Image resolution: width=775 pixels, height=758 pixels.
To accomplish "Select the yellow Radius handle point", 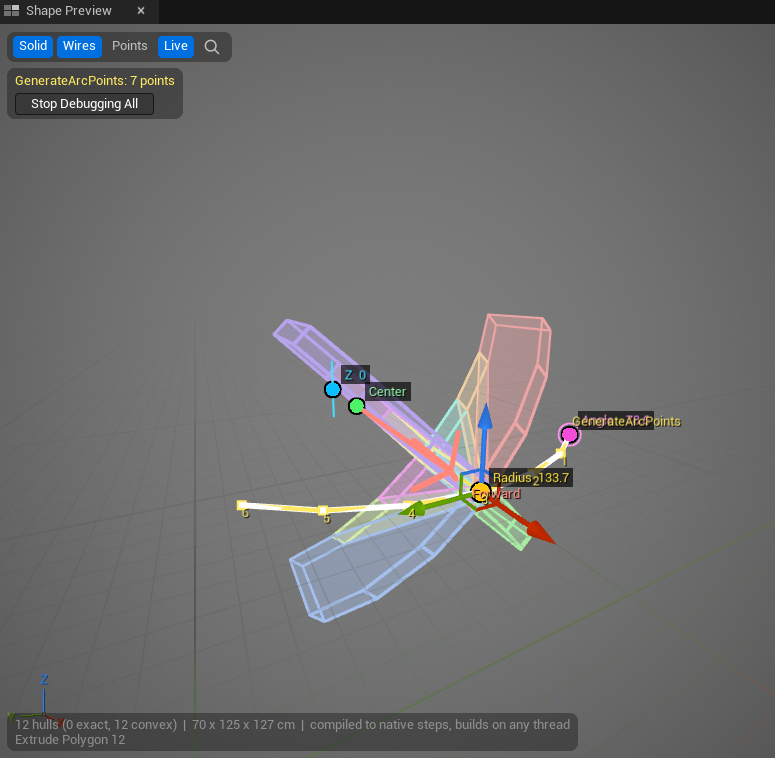I will point(480,492).
